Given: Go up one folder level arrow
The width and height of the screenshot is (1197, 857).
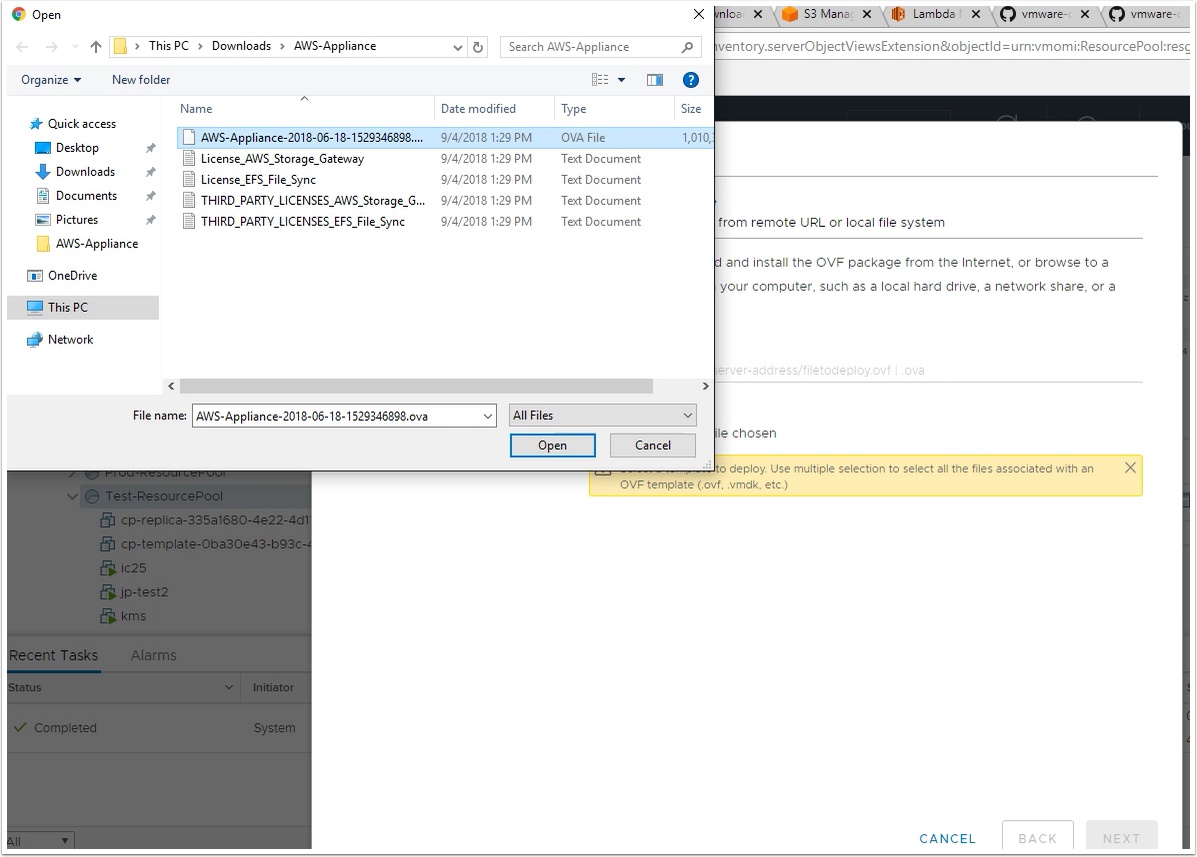Looking at the screenshot, I should pyautogui.click(x=95, y=47).
